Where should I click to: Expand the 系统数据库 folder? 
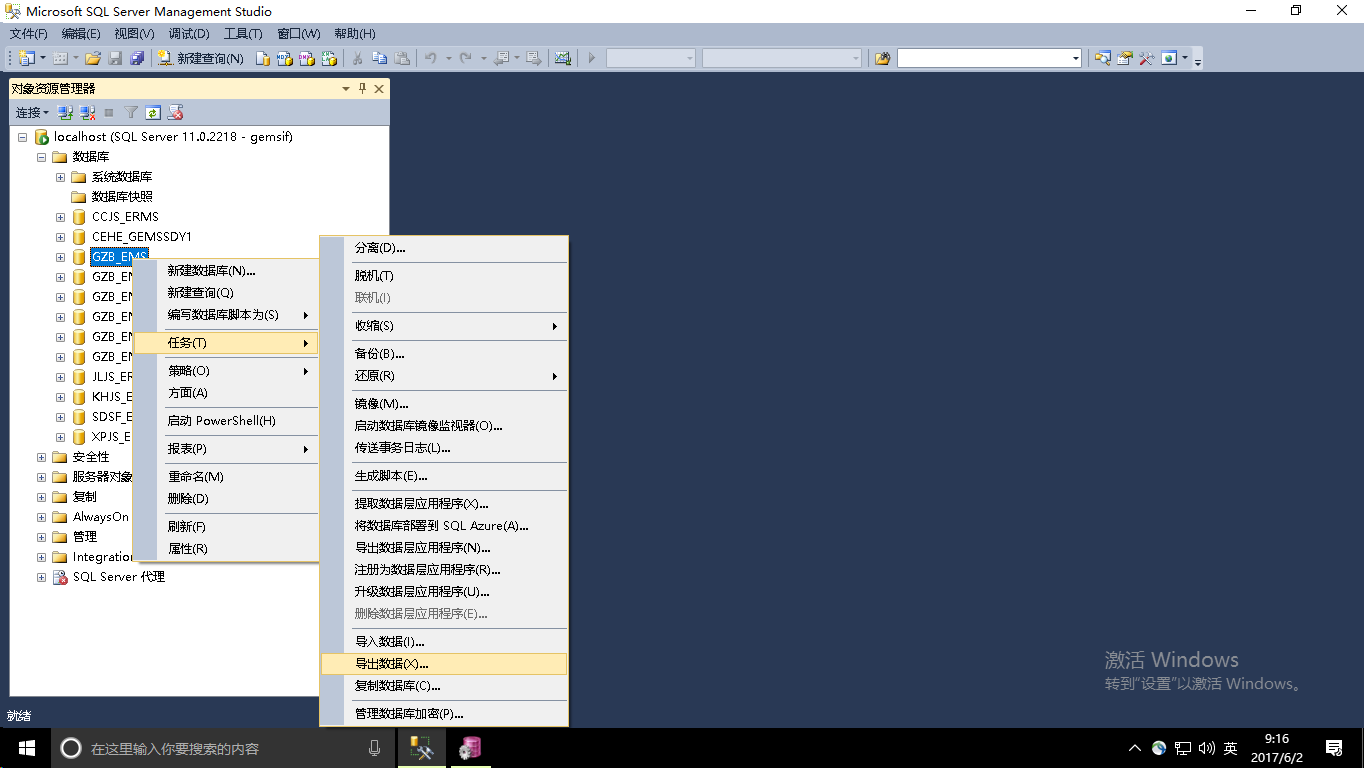61,177
